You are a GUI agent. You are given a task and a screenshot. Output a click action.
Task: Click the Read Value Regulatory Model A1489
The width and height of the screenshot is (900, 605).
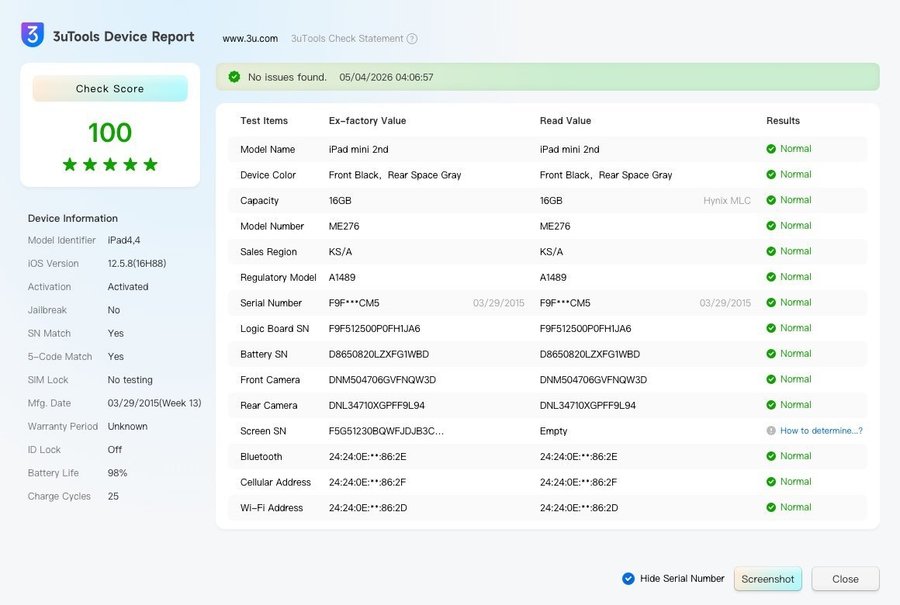click(553, 277)
